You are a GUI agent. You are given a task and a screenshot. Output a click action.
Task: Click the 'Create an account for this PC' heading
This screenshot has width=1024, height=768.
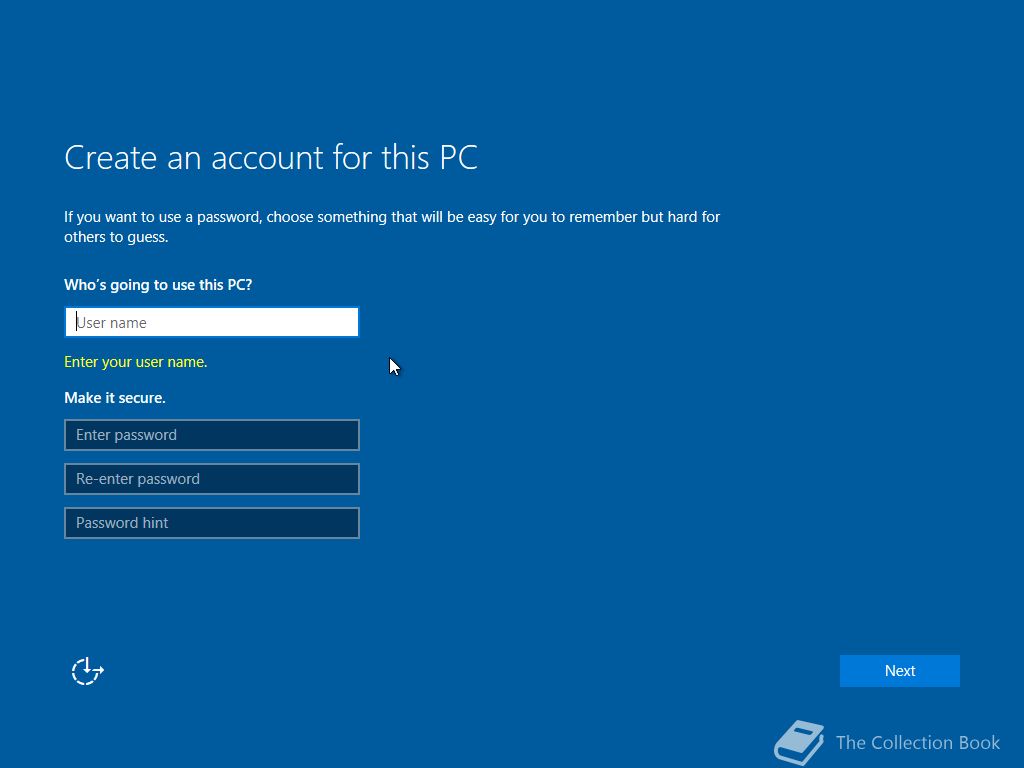pyautogui.click(x=271, y=158)
